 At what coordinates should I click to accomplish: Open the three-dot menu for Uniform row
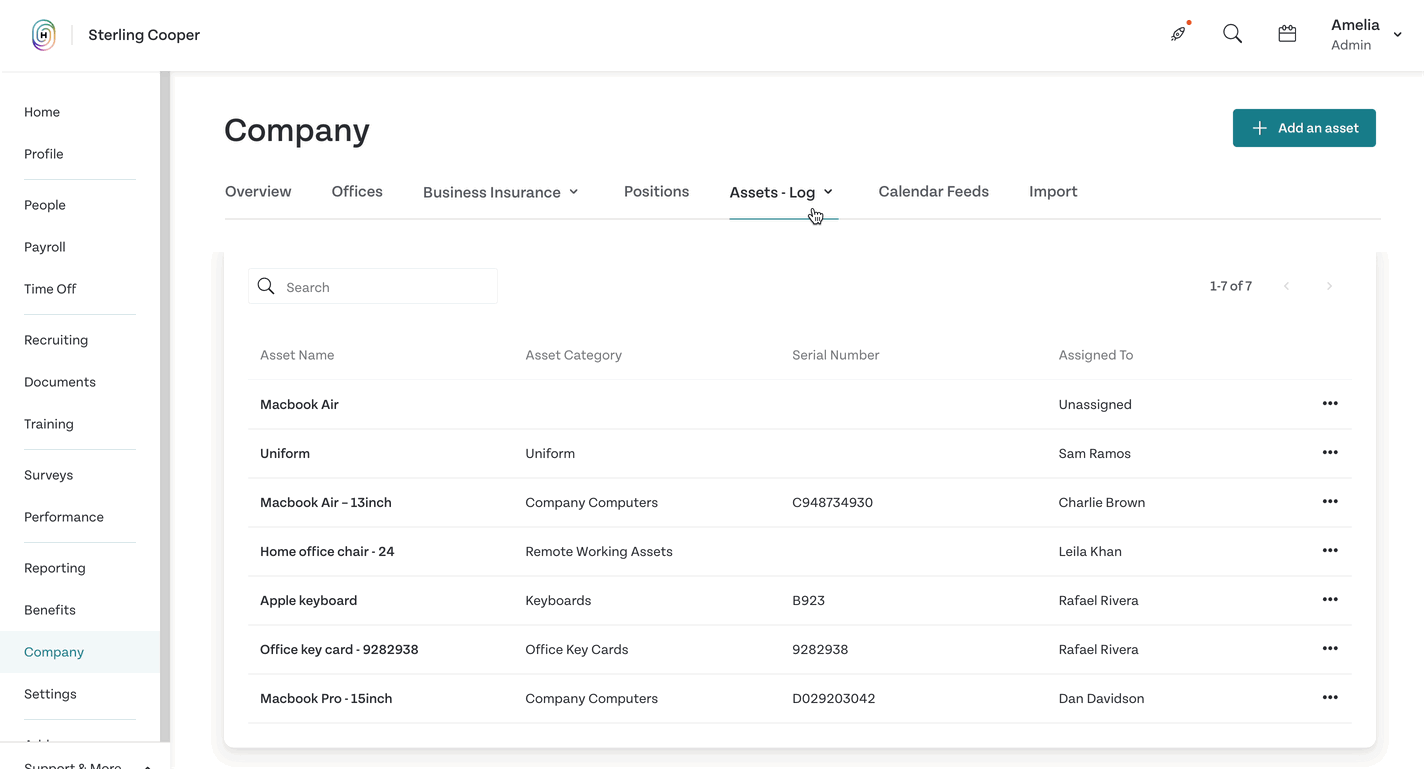1330,453
